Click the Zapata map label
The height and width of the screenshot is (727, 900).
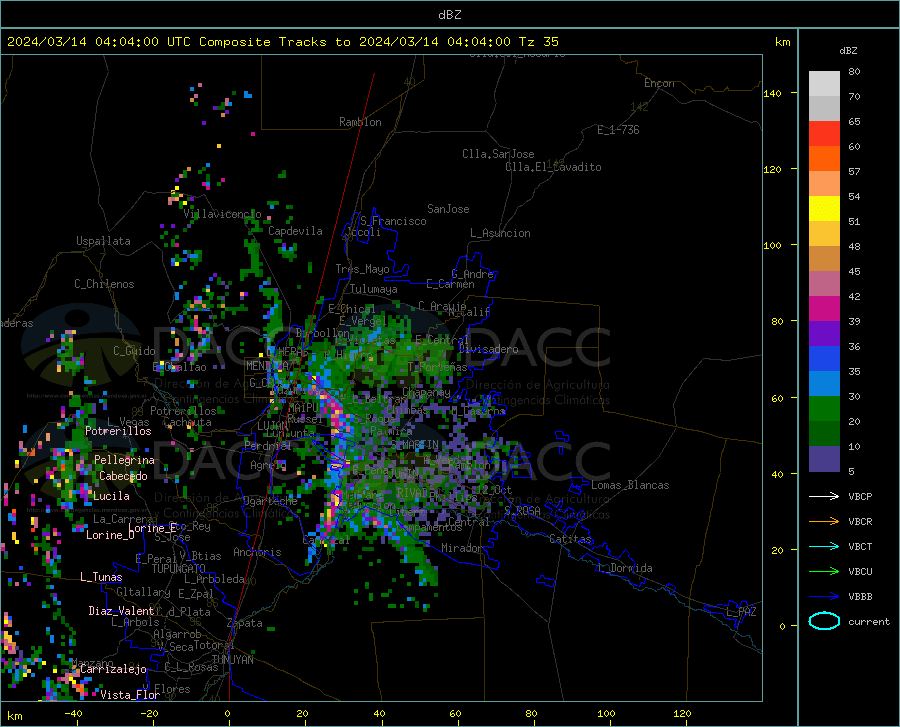[x=245, y=623]
